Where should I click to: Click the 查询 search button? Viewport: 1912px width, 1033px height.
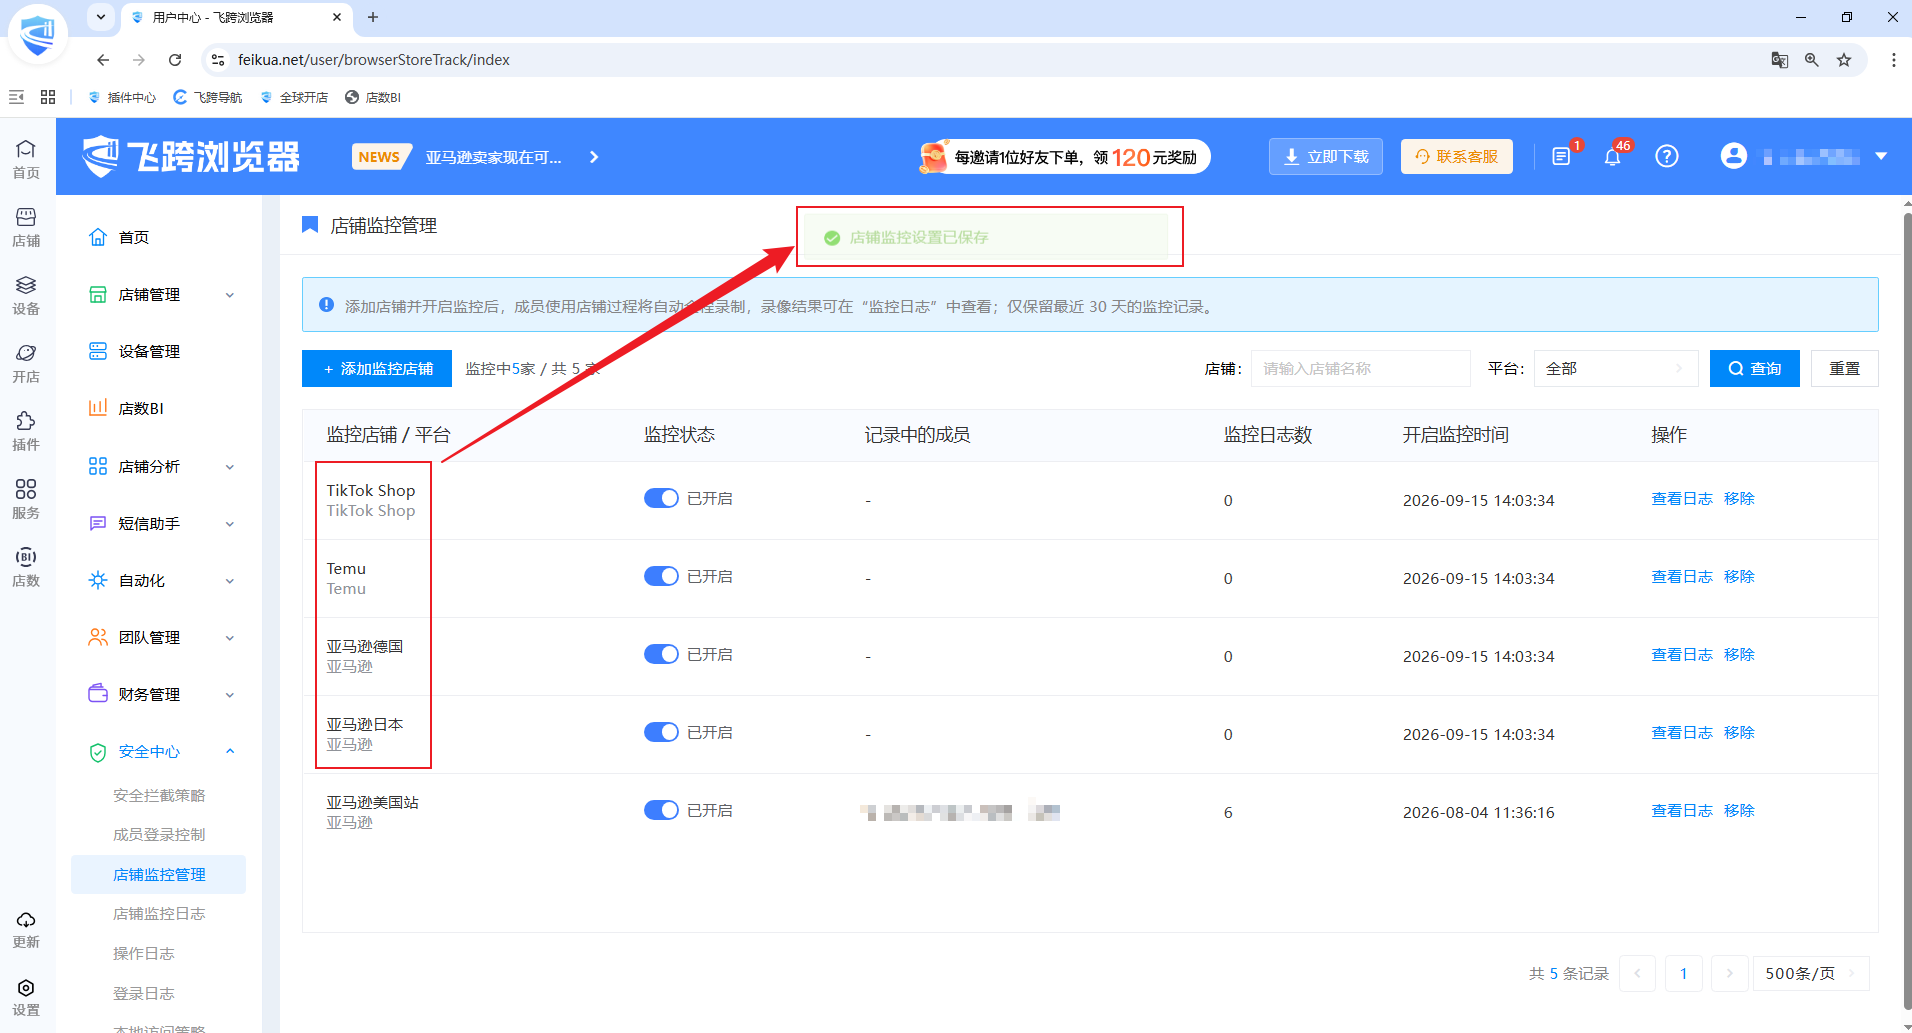pos(1755,368)
